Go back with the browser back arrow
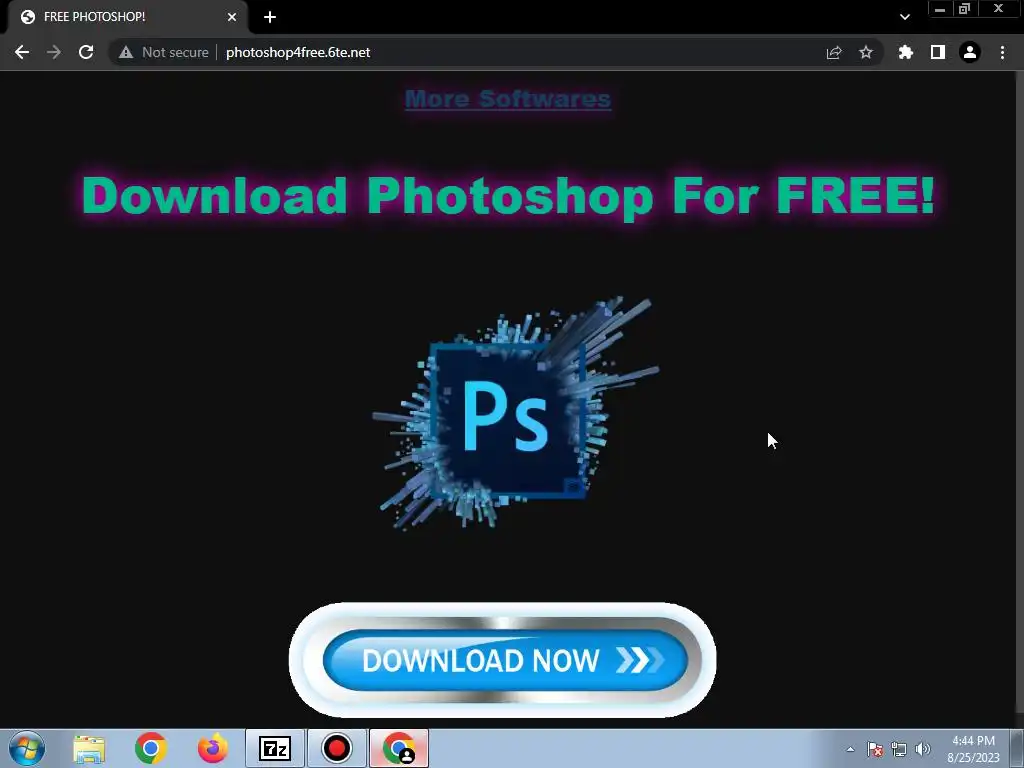 click(x=22, y=52)
